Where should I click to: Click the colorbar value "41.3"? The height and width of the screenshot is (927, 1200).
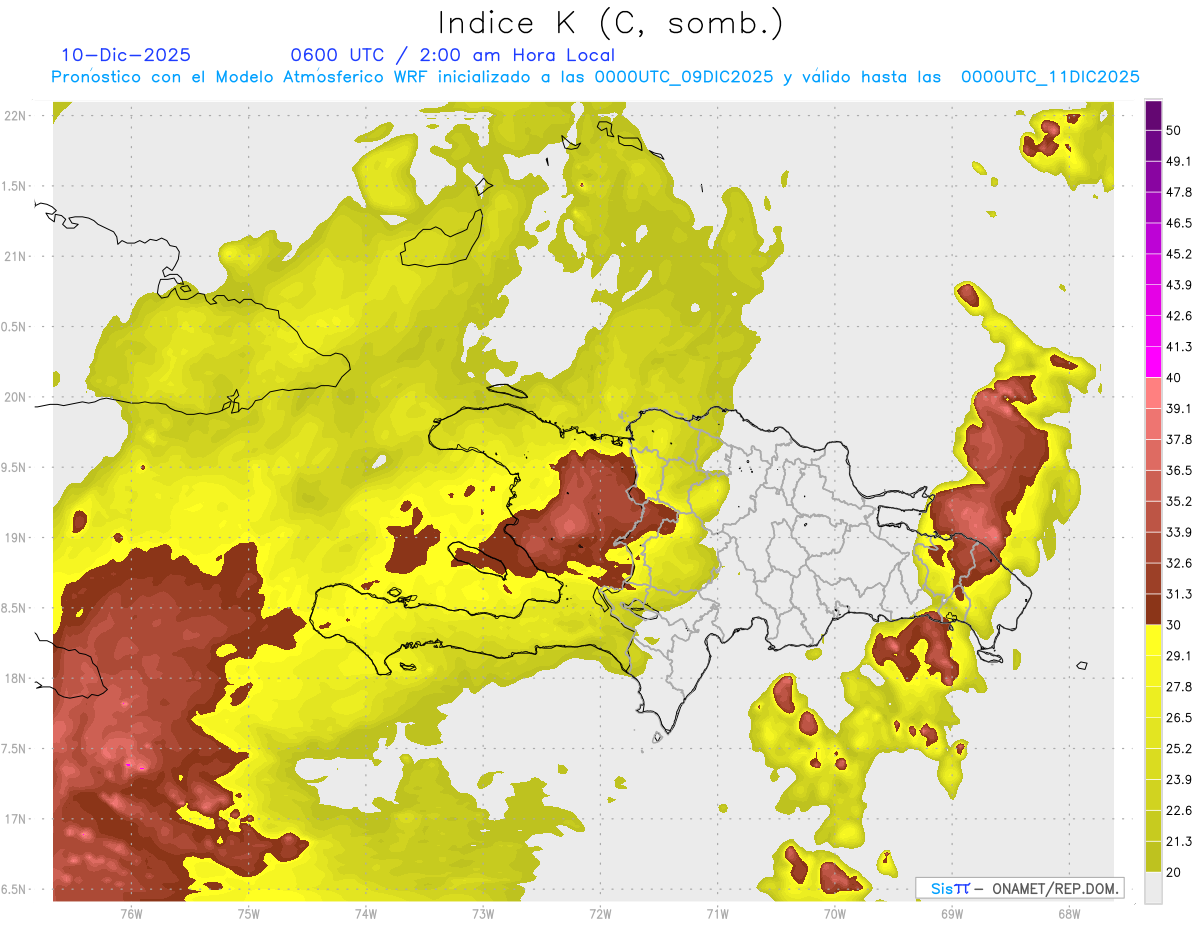pos(1179,347)
